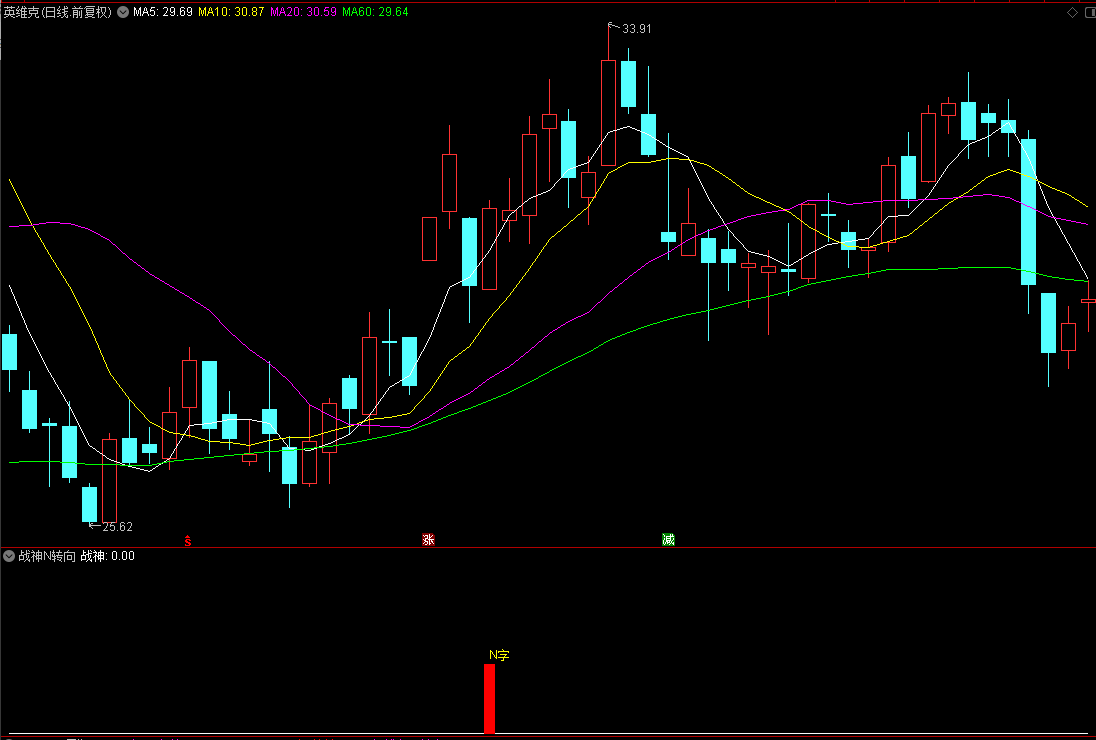Click the 英维克(日线.前复权) chart title
The width and height of the screenshot is (1096, 740).
(x=57, y=12)
